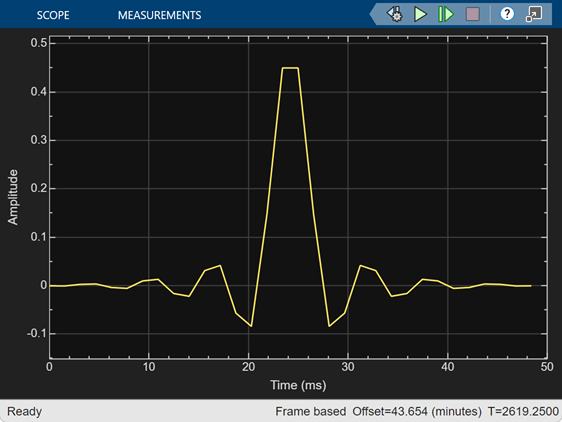Click the Time (ms) x-axis label

[298, 385]
